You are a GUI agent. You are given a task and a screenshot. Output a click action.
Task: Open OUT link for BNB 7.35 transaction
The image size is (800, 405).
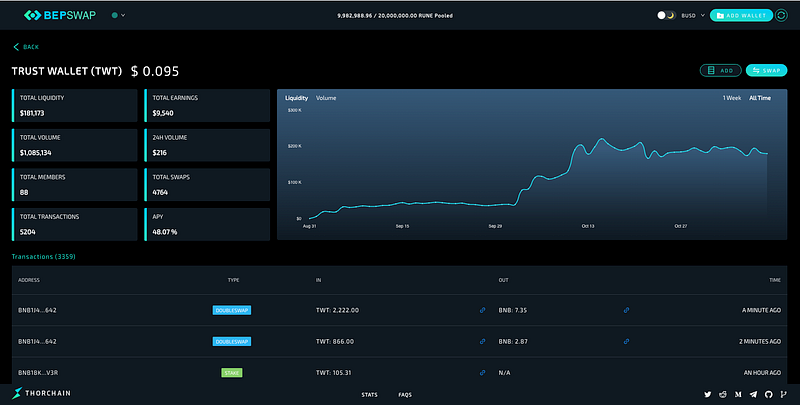(x=626, y=310)
